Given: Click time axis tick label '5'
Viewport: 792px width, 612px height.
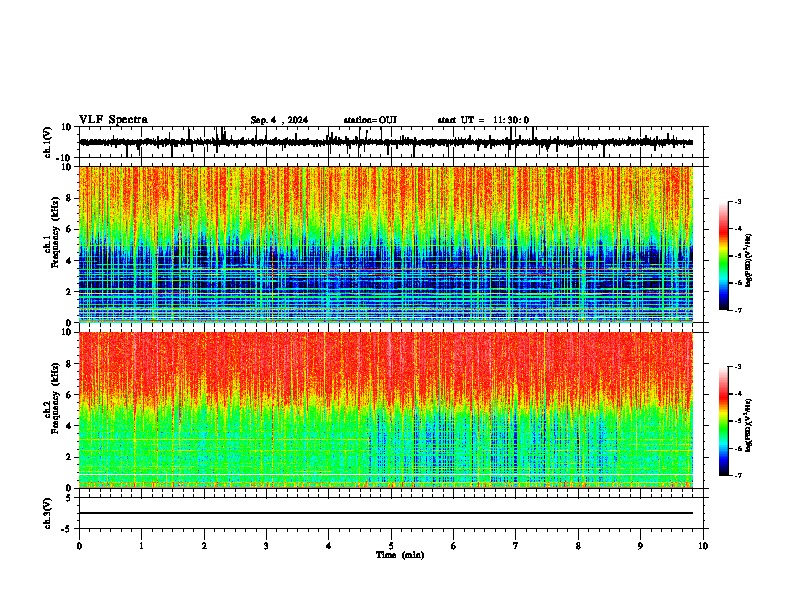Looking at the screenshot, I should tap(391, 546).
